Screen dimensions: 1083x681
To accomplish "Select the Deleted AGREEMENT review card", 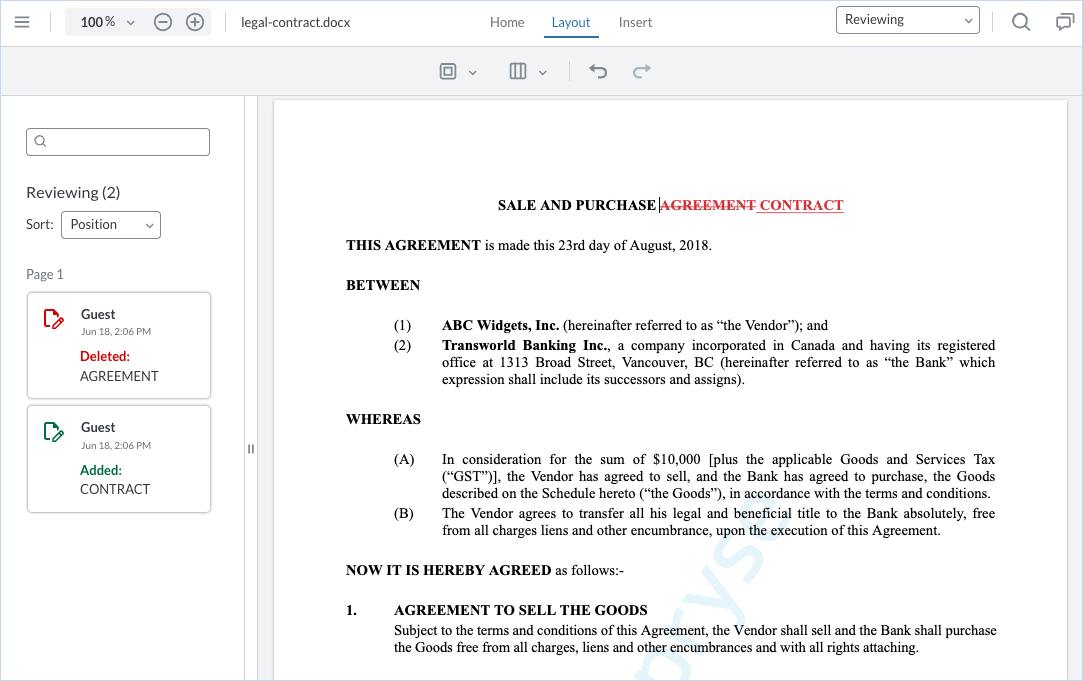I will [x=119, y=345].
